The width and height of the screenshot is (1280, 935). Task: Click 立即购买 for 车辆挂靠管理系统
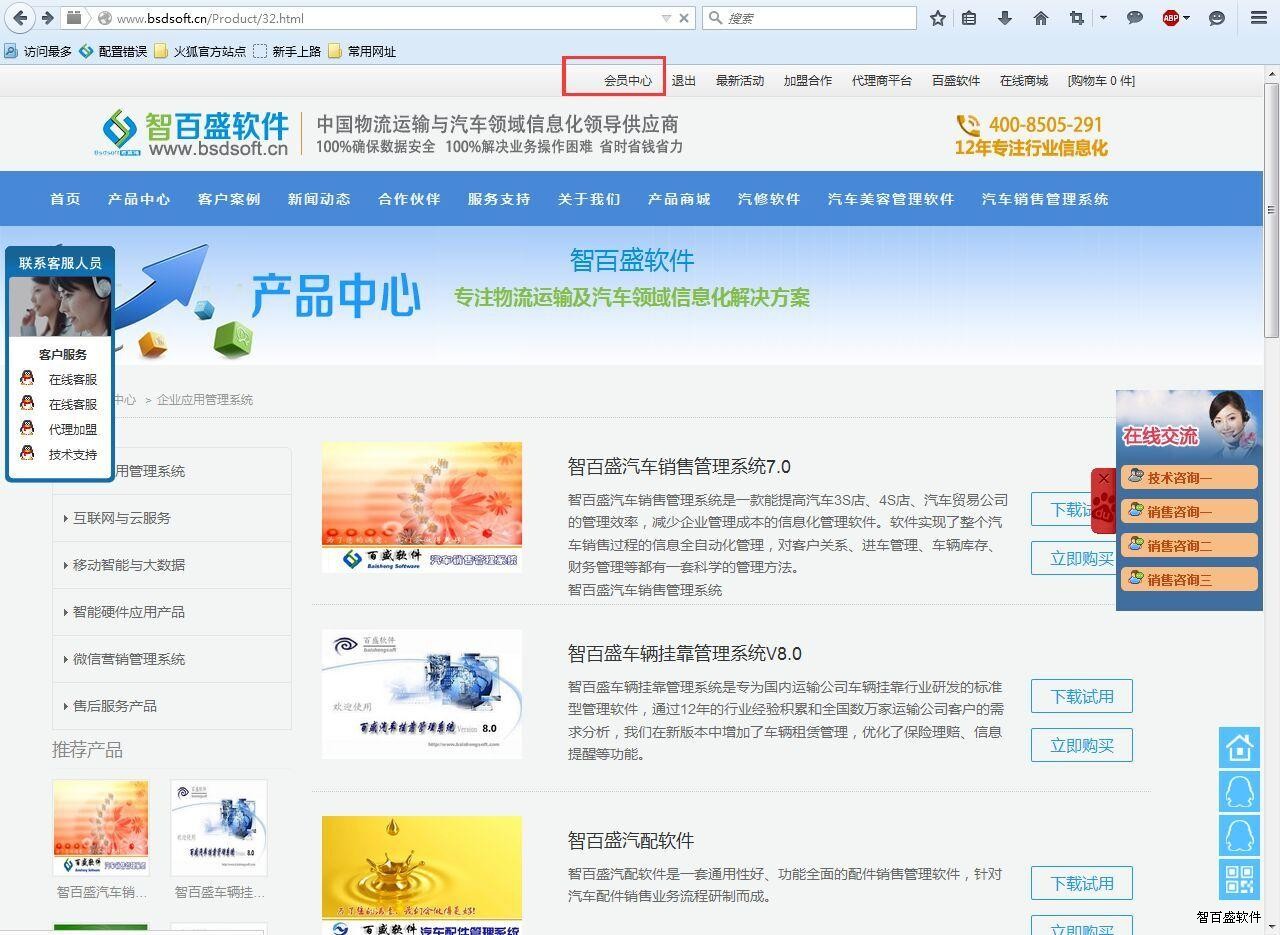(1082, 745)
